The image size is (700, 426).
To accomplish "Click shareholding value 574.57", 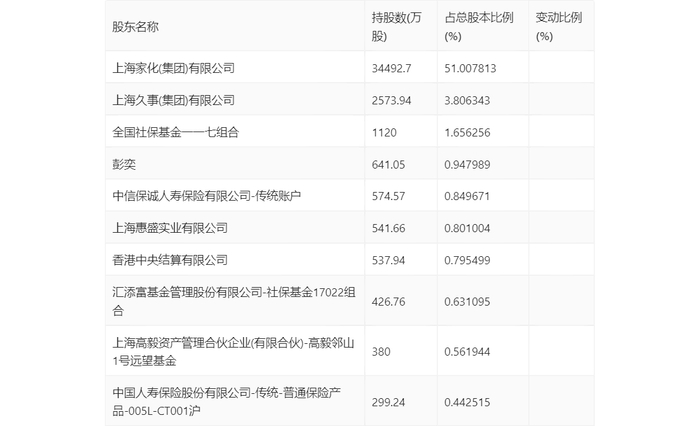I will pyautogui.click(x=388, y=196).
